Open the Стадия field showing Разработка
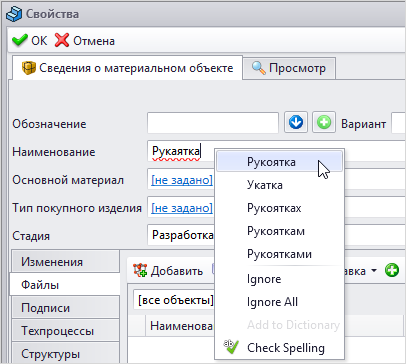 pos(181,235)
